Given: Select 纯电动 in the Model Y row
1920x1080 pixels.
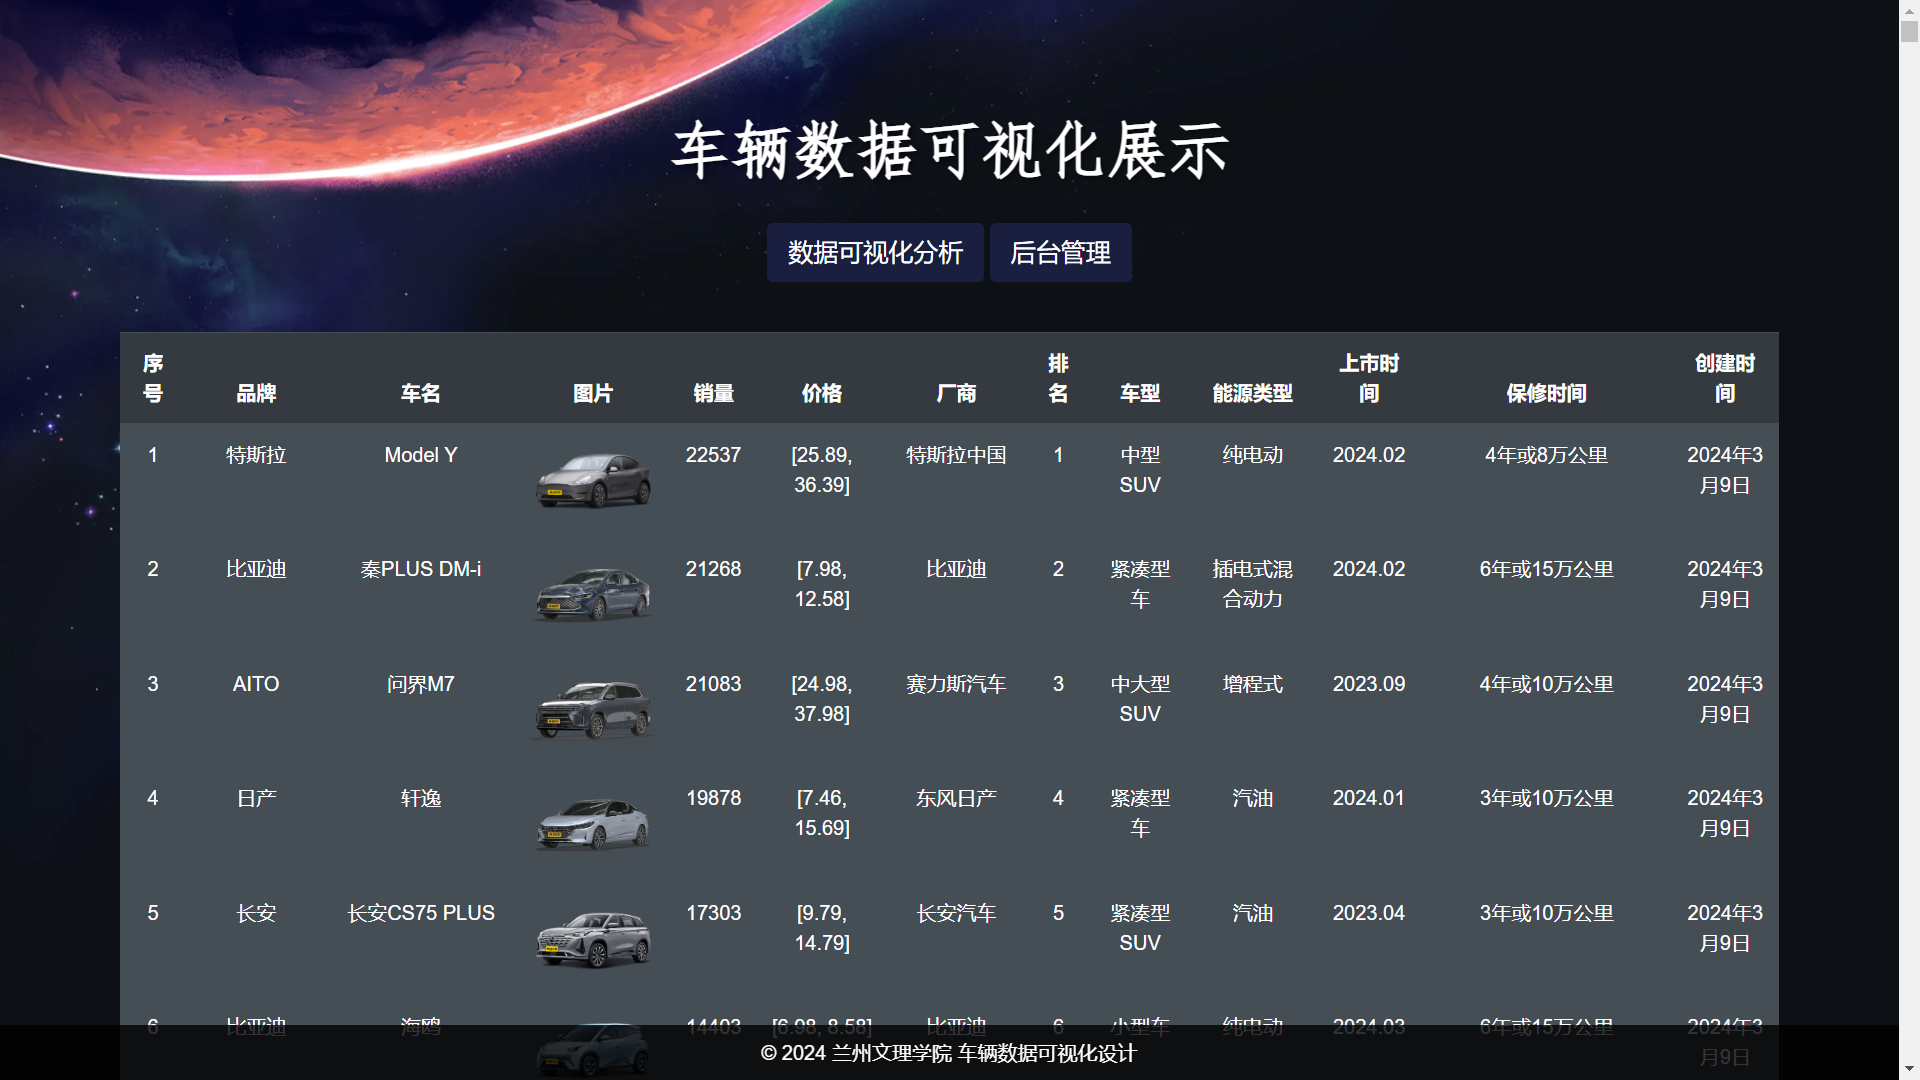Looking at the screenshot, I should pos(1252,455).
